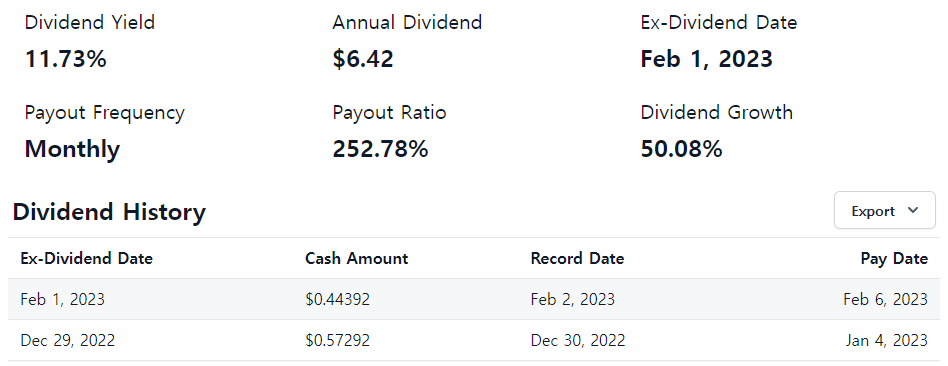Select the Jan 4, 2023 pay date cell
Viewport: 948px width, 366px height.
(x=887, y=340)
